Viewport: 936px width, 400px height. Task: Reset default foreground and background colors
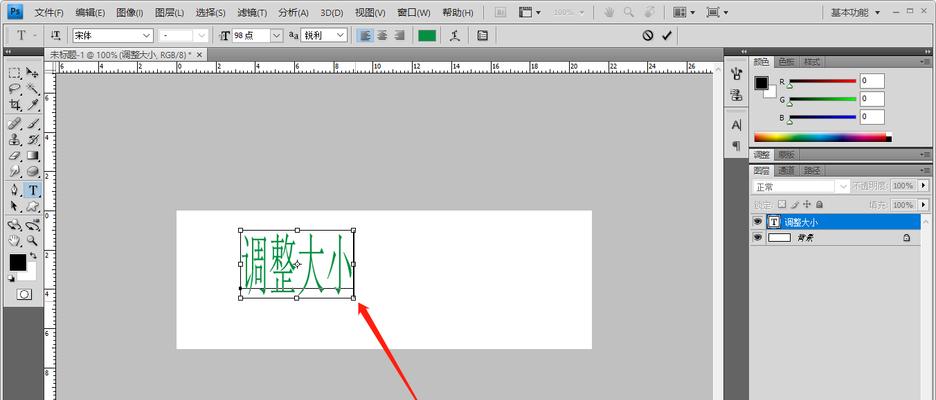coord(11,278)
